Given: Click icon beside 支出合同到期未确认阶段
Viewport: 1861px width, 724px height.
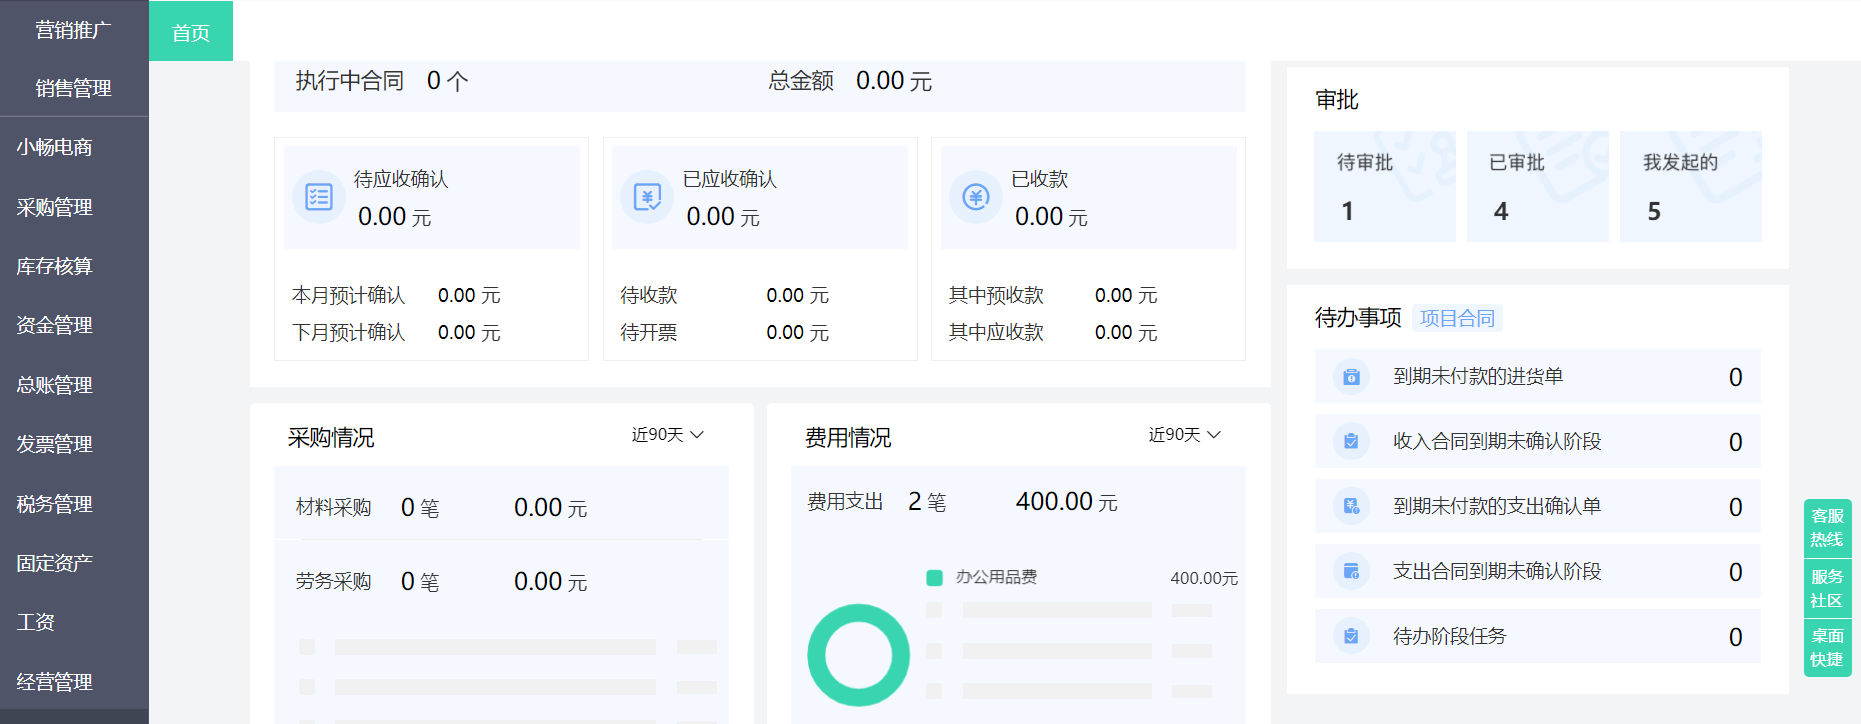Looking at the screenshot, I should click(1351, 572).
